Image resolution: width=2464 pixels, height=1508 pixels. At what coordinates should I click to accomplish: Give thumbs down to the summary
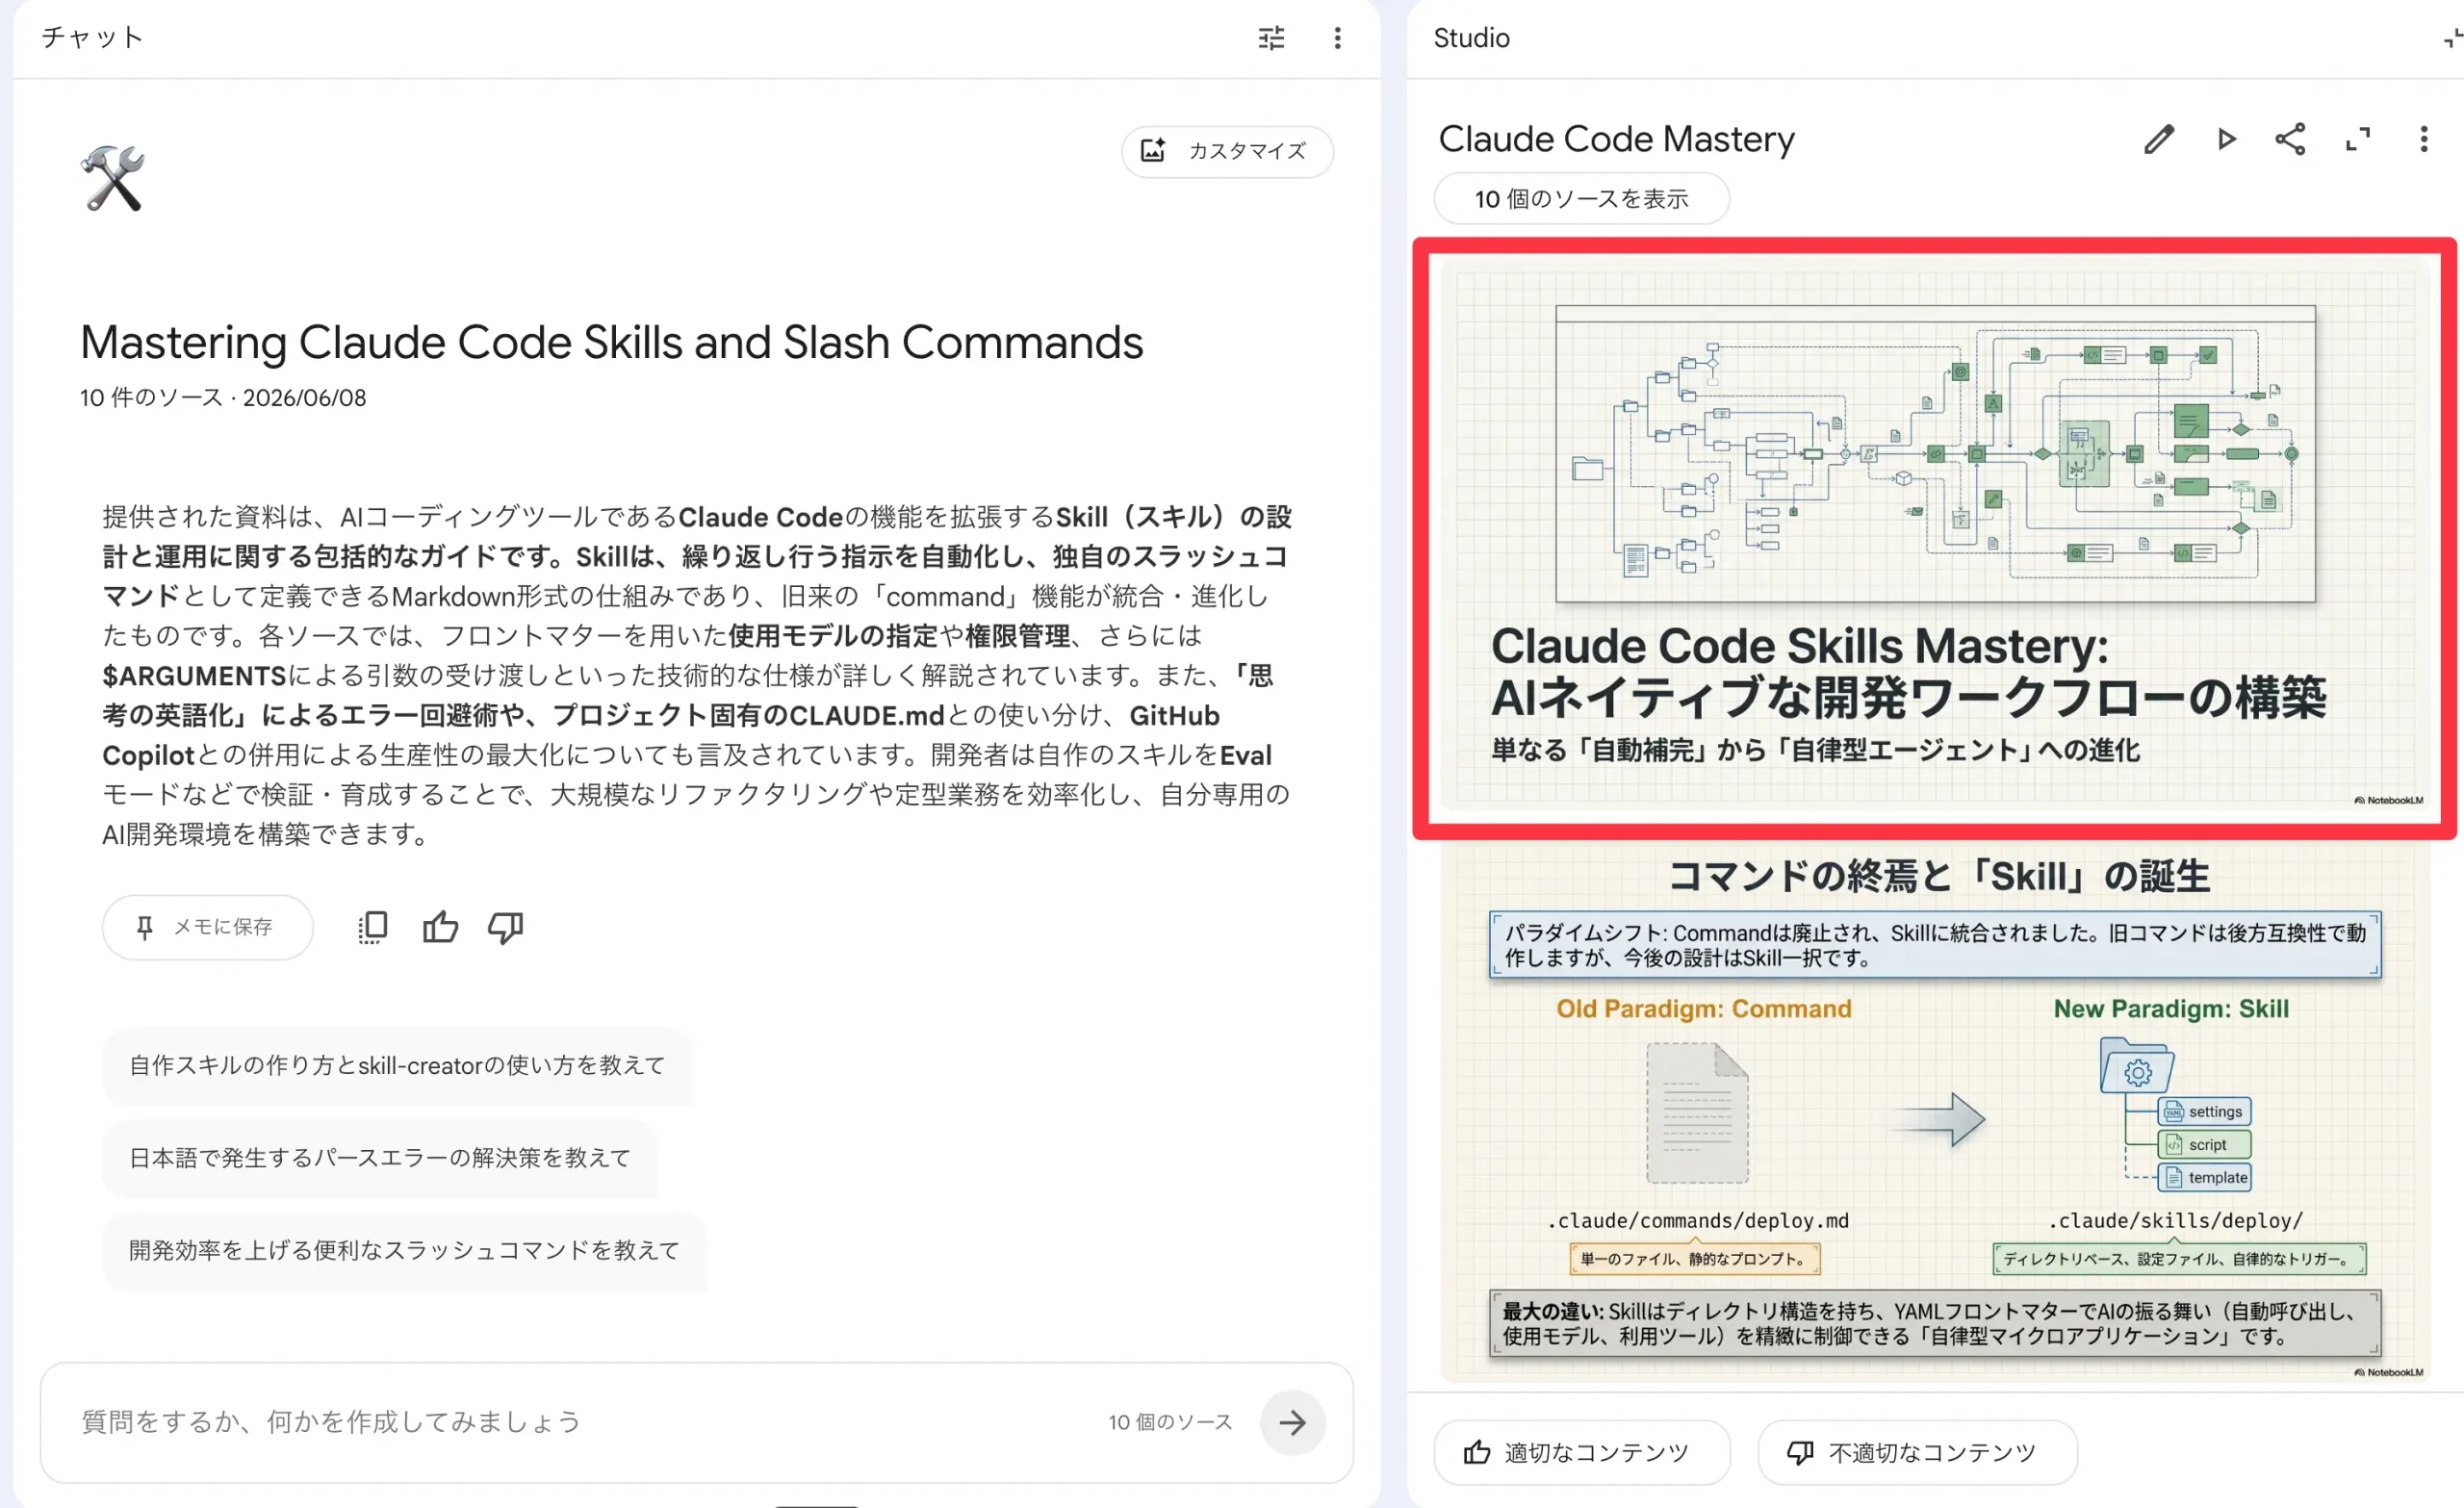tap(506, 927)
